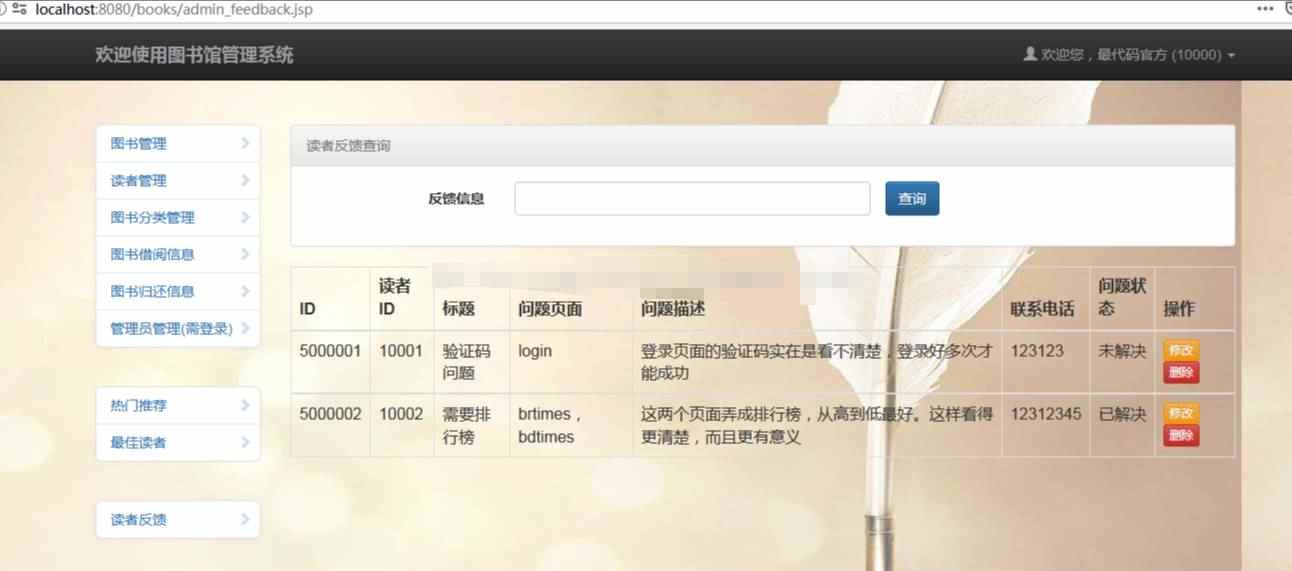The height and width of the screenshot is (571, 1292).
Task: Open 读者反馈 in the sidebar
Action: coord(178,520)
